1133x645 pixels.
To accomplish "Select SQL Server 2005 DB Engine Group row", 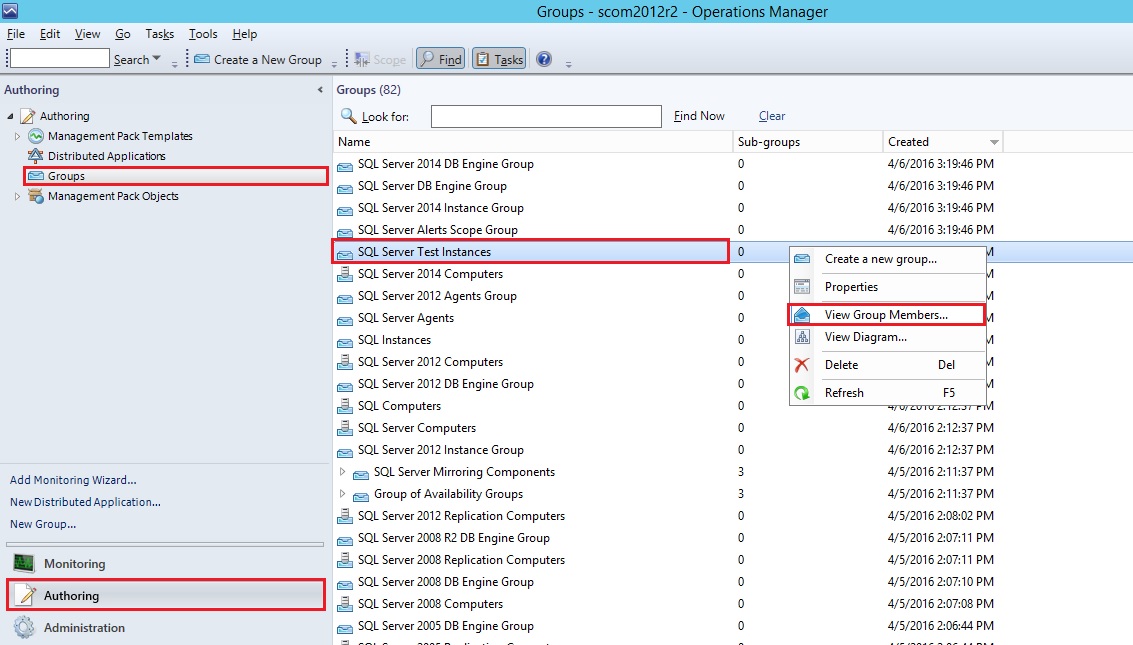I will tap(445, 626).
